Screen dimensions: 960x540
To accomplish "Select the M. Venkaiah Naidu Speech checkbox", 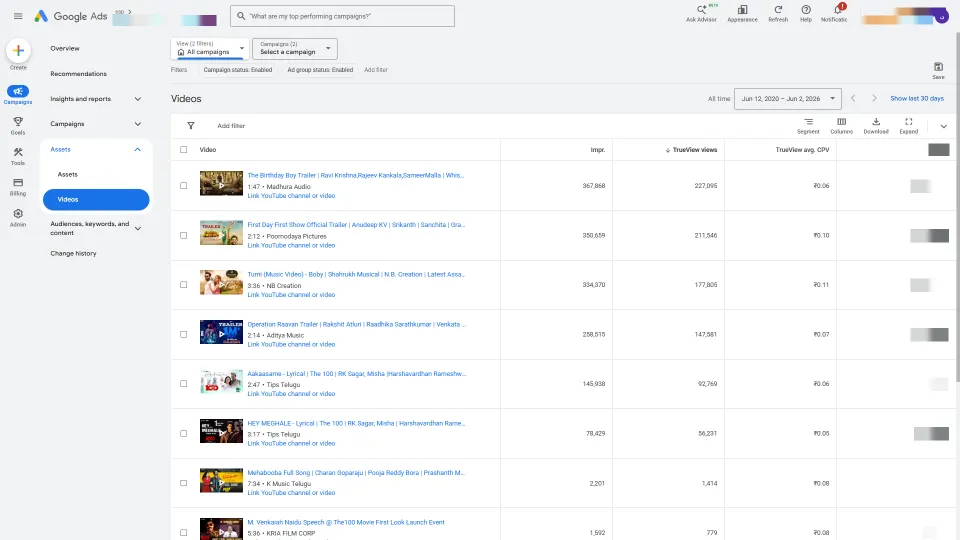I will coord(184,533).
